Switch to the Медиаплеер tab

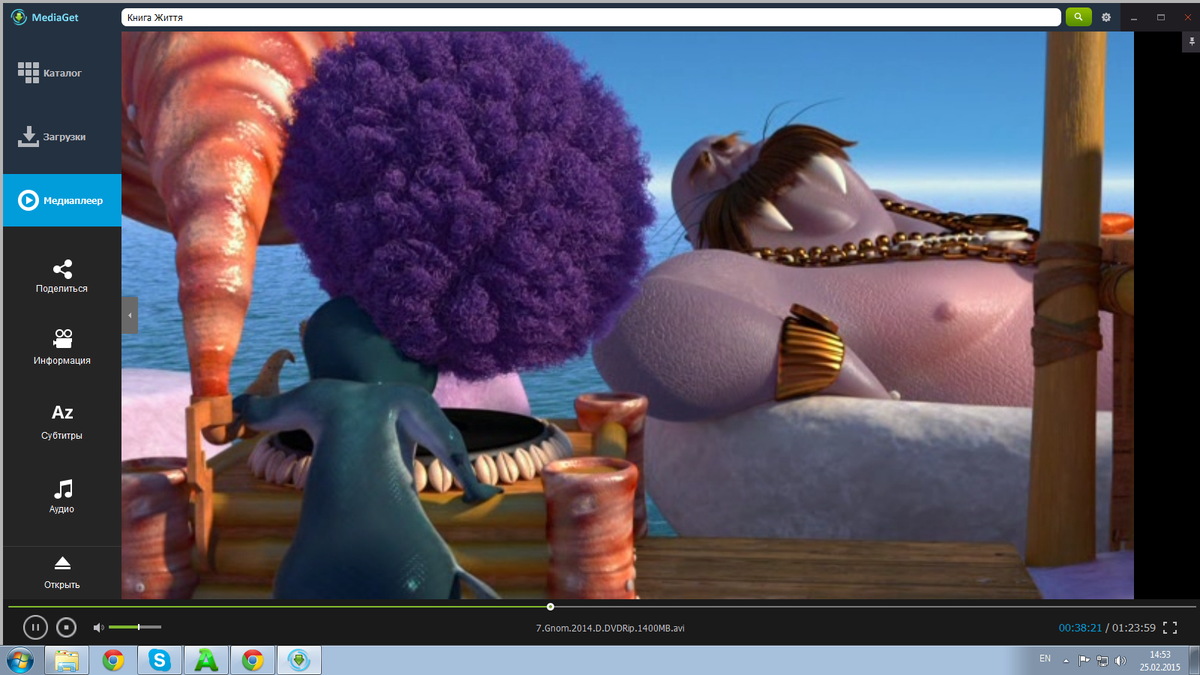tap(61, 200)
